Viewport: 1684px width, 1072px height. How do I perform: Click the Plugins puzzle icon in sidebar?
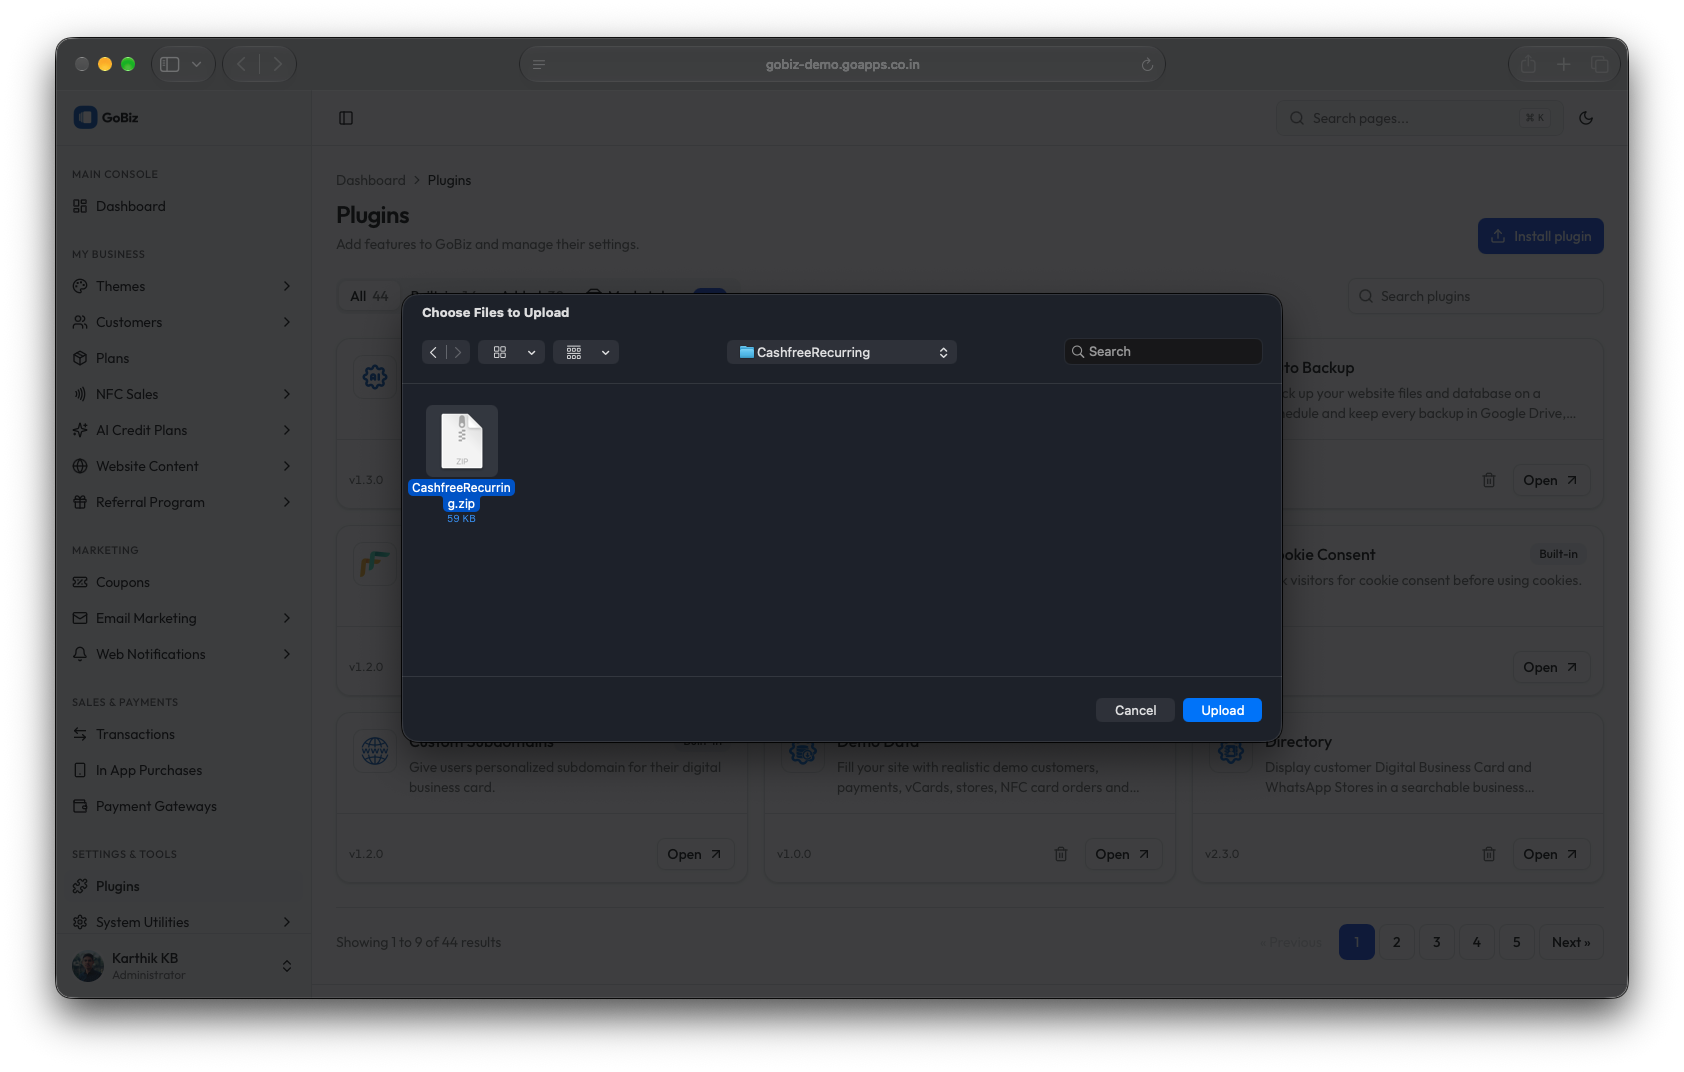(x=80, y=886)
